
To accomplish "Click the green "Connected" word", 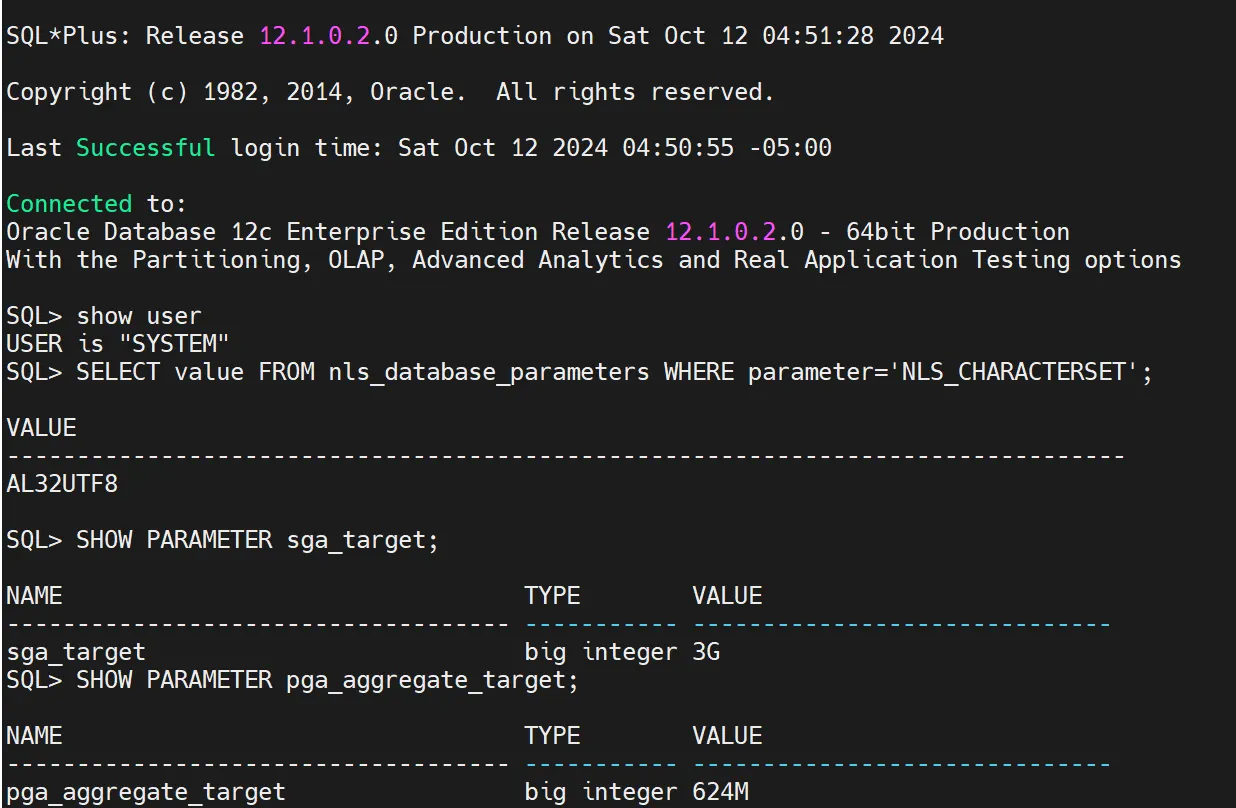I will click(x=69, y=204).
